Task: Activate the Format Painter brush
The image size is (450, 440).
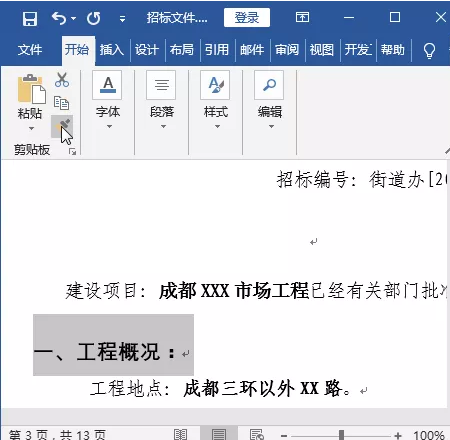Action: 62,127
